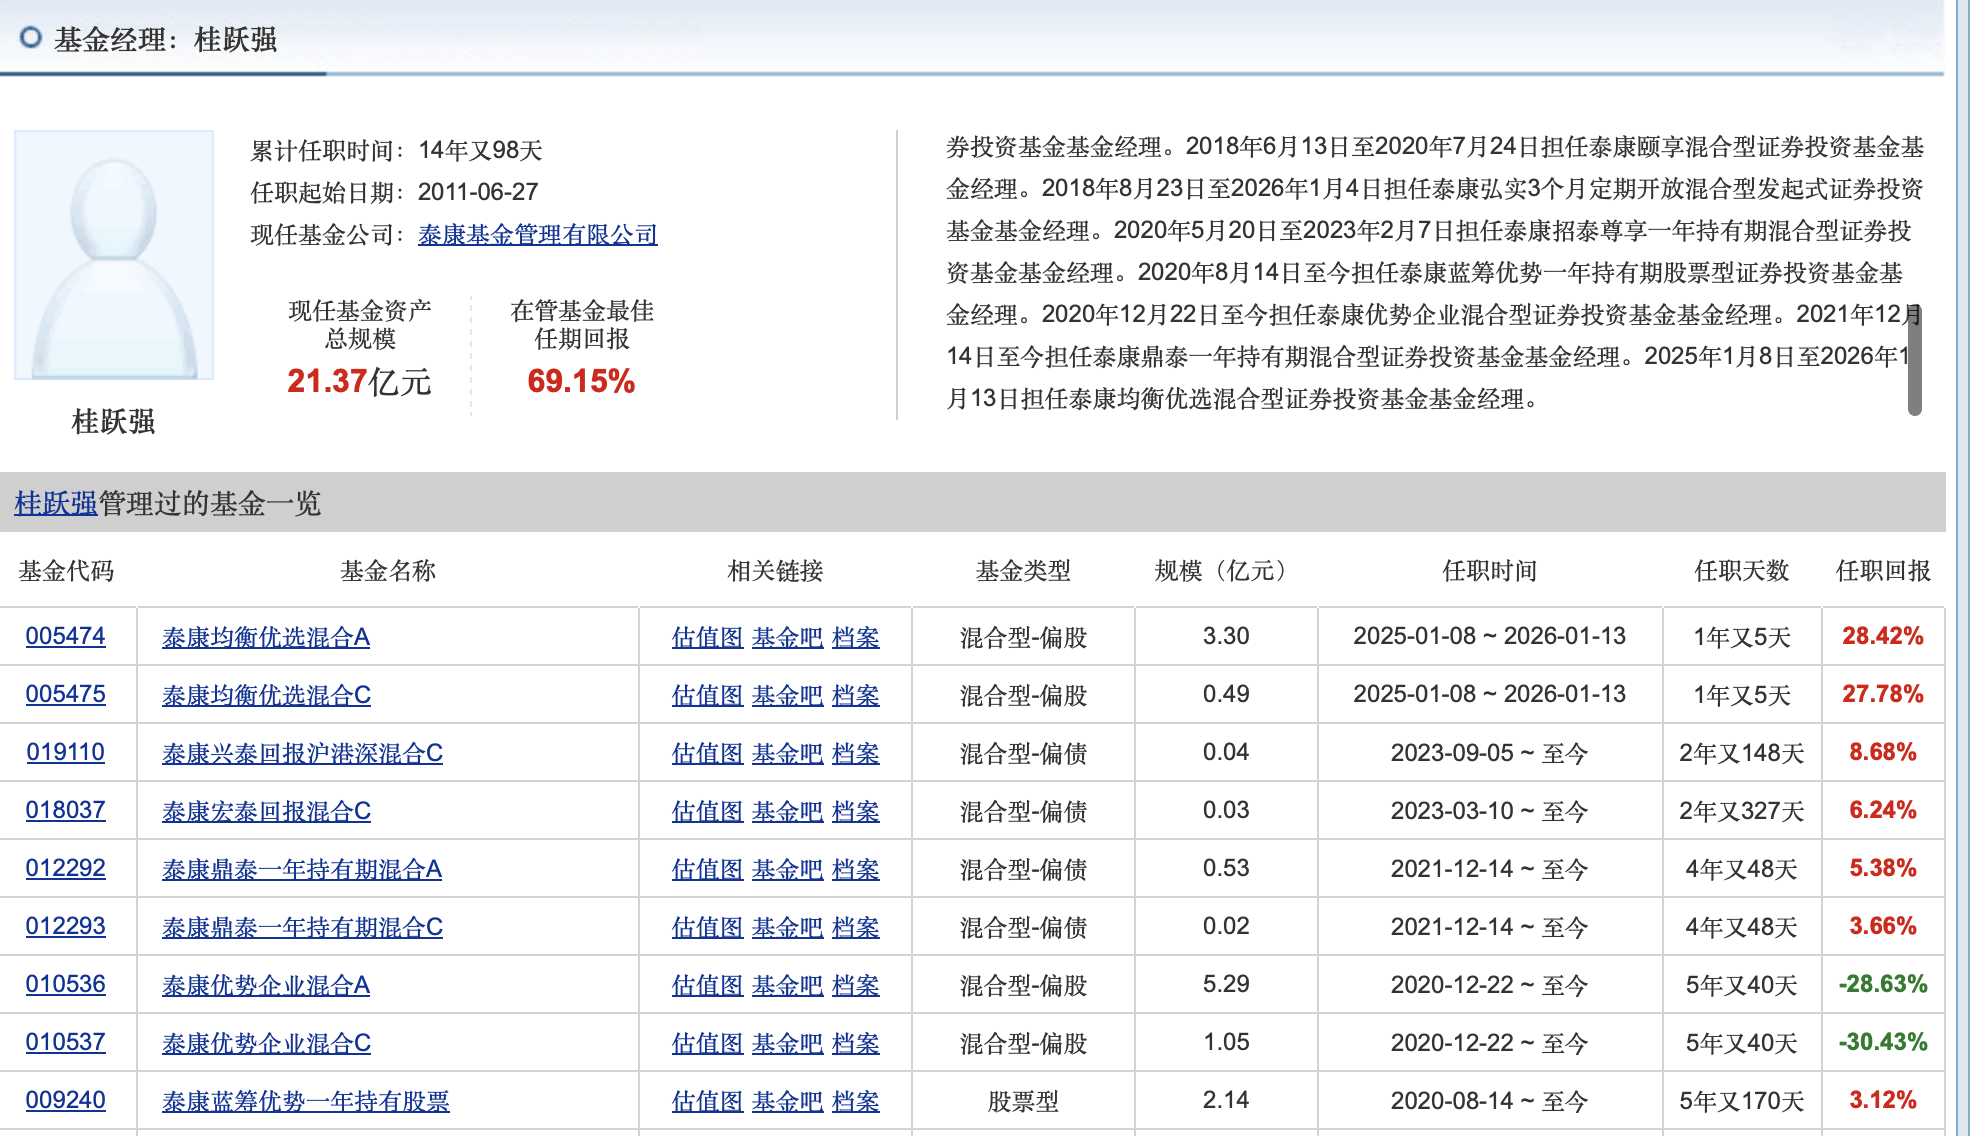This screenshot has height=1136, width=1974.
Task: Select 泰康均衡优选混合A fund name
Action: (x=267, y=637)
